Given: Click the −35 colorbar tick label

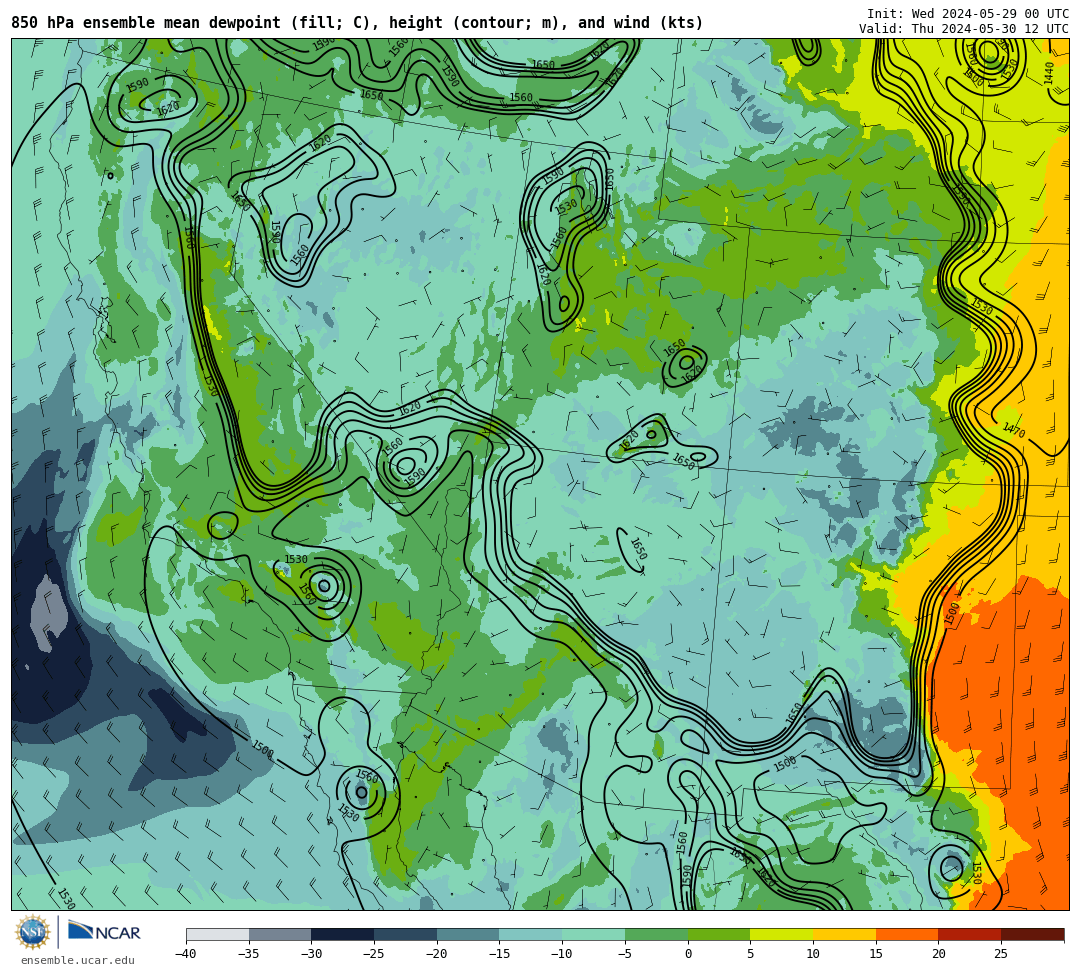Looking at the screenshot, I should pos(249,954).
